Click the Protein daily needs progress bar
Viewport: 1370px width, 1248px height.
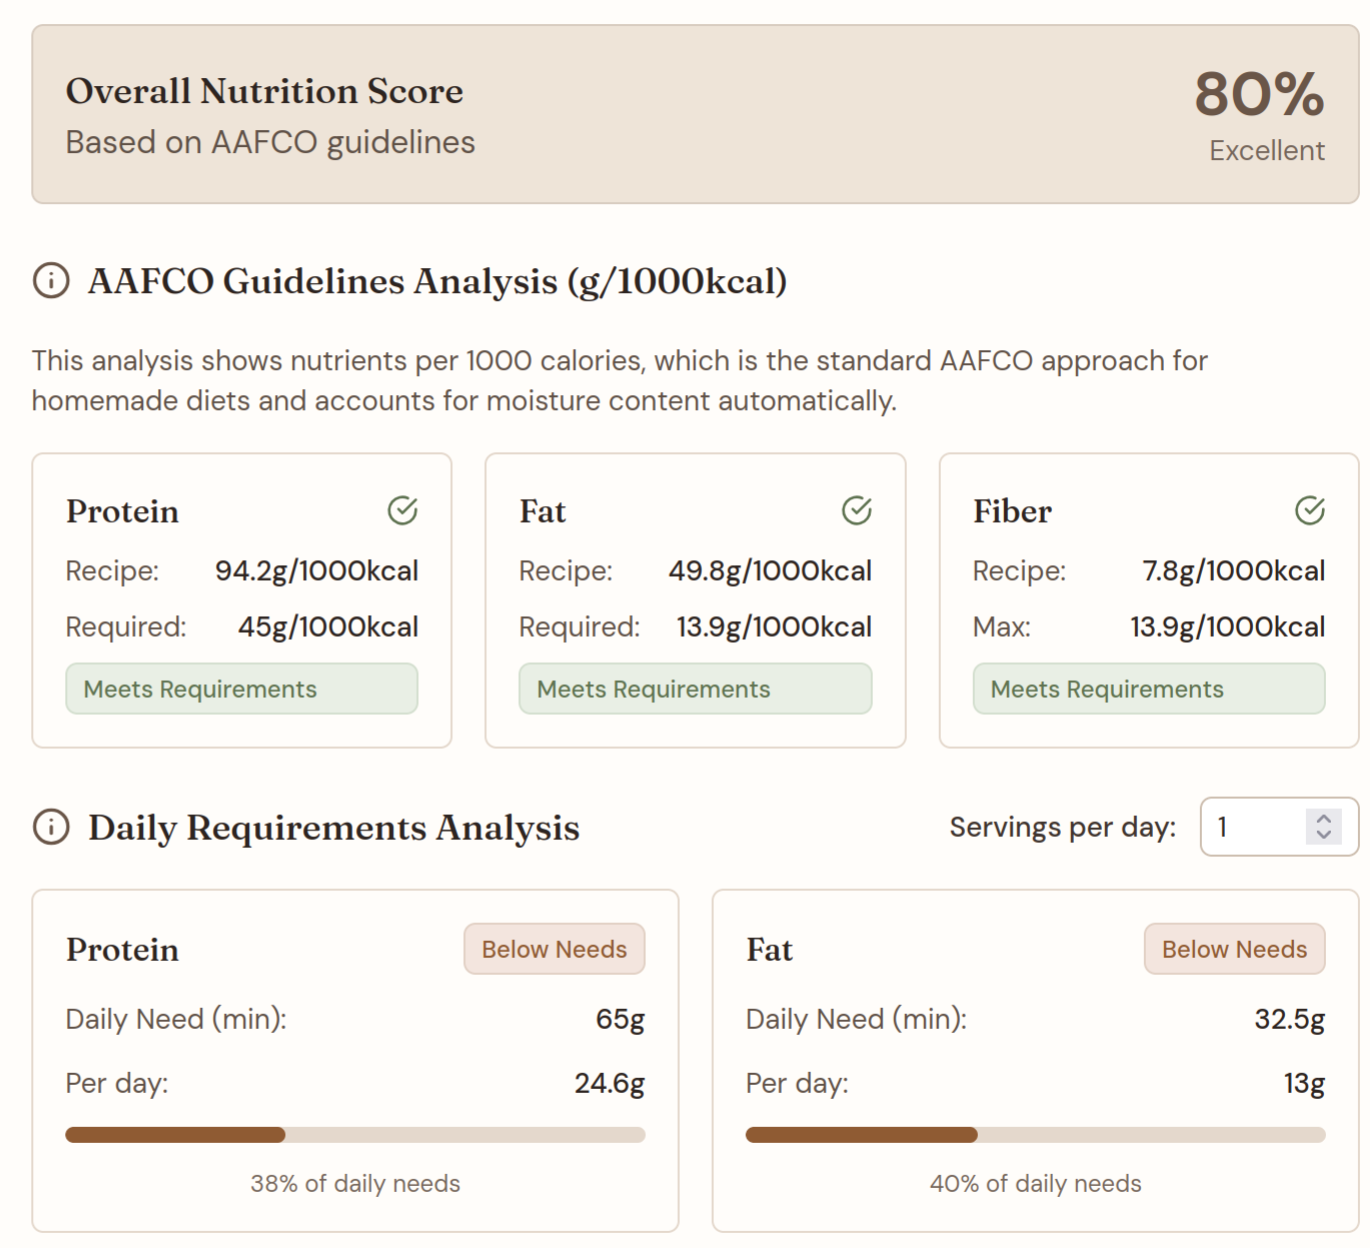(x=354, y=1134)
